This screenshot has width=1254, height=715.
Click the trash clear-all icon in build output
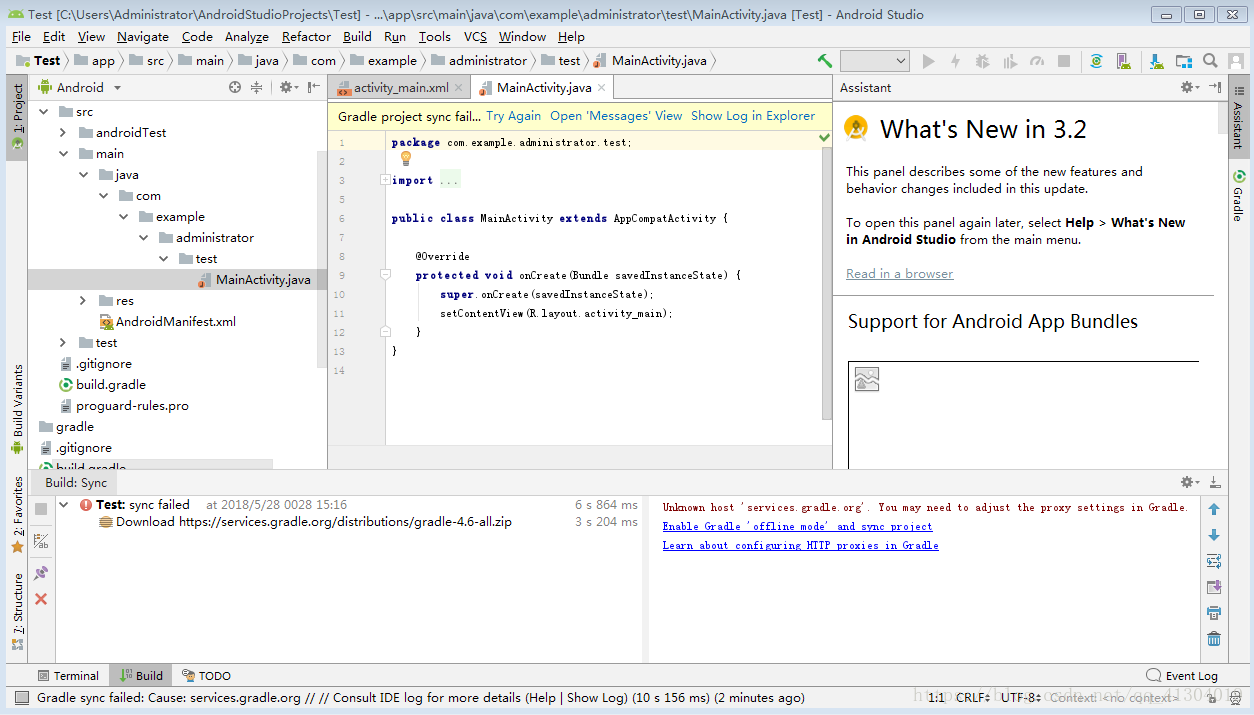point(1214,639)
